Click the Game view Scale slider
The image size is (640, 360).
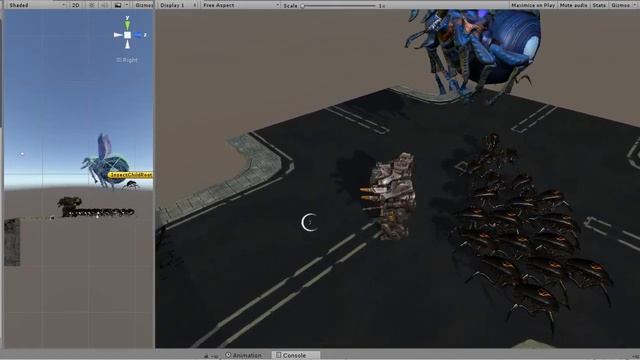point(339,5)
